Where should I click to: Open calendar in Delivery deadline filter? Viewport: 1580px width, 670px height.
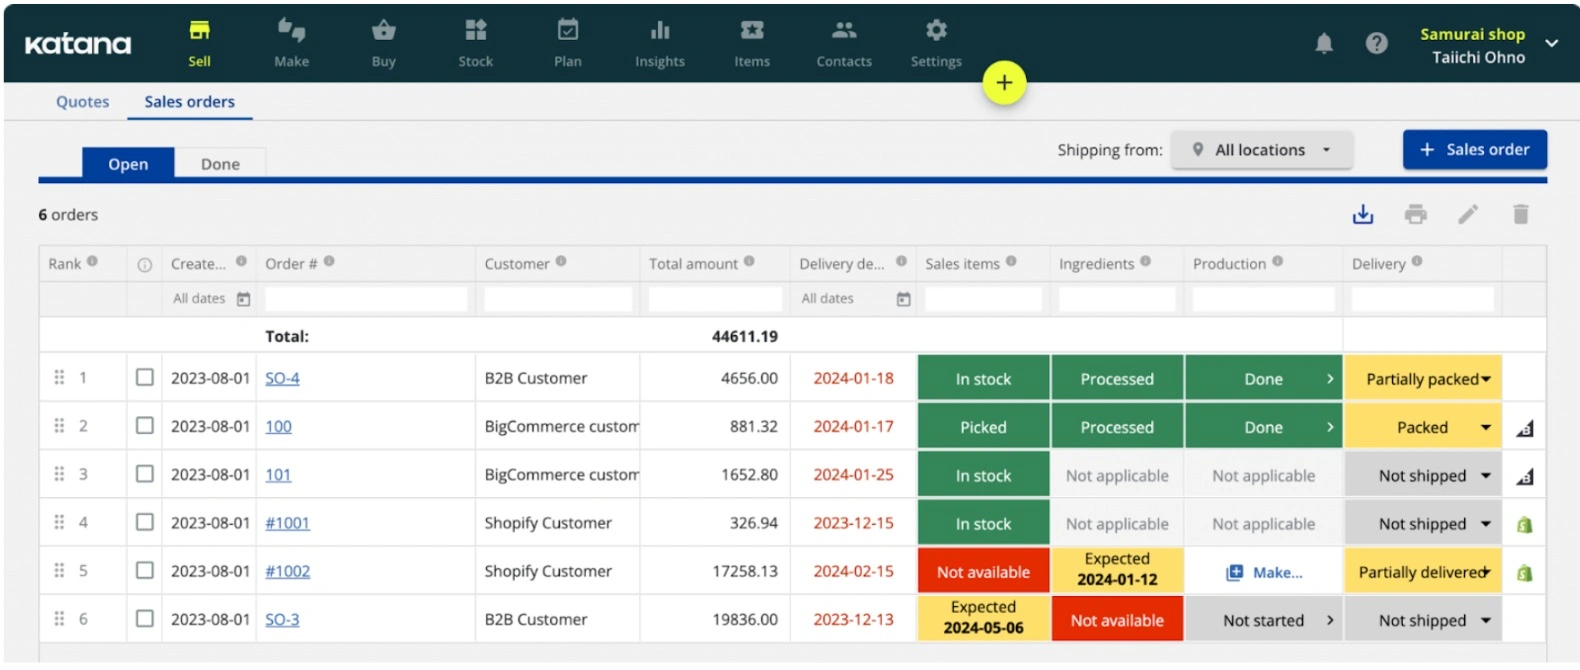tap(903, 299)
